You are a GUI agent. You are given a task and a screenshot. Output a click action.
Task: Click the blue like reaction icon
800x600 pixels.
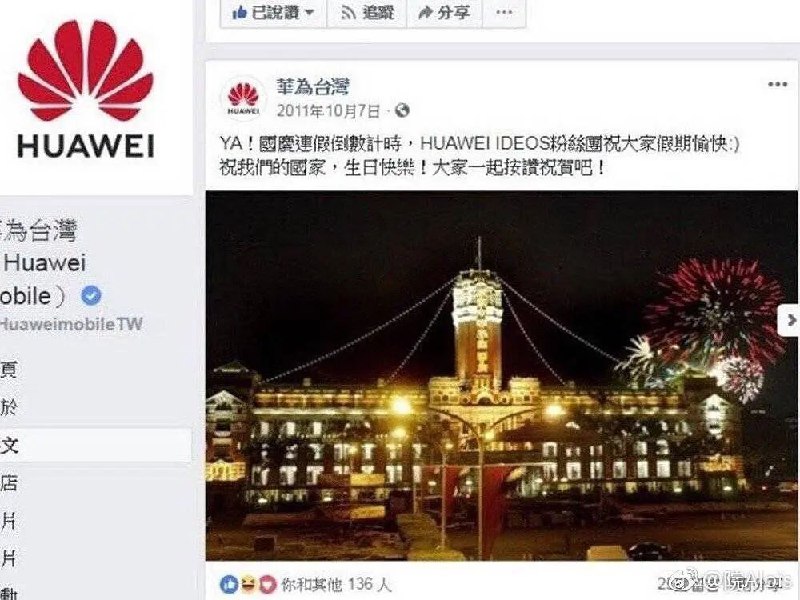(229, 585)
